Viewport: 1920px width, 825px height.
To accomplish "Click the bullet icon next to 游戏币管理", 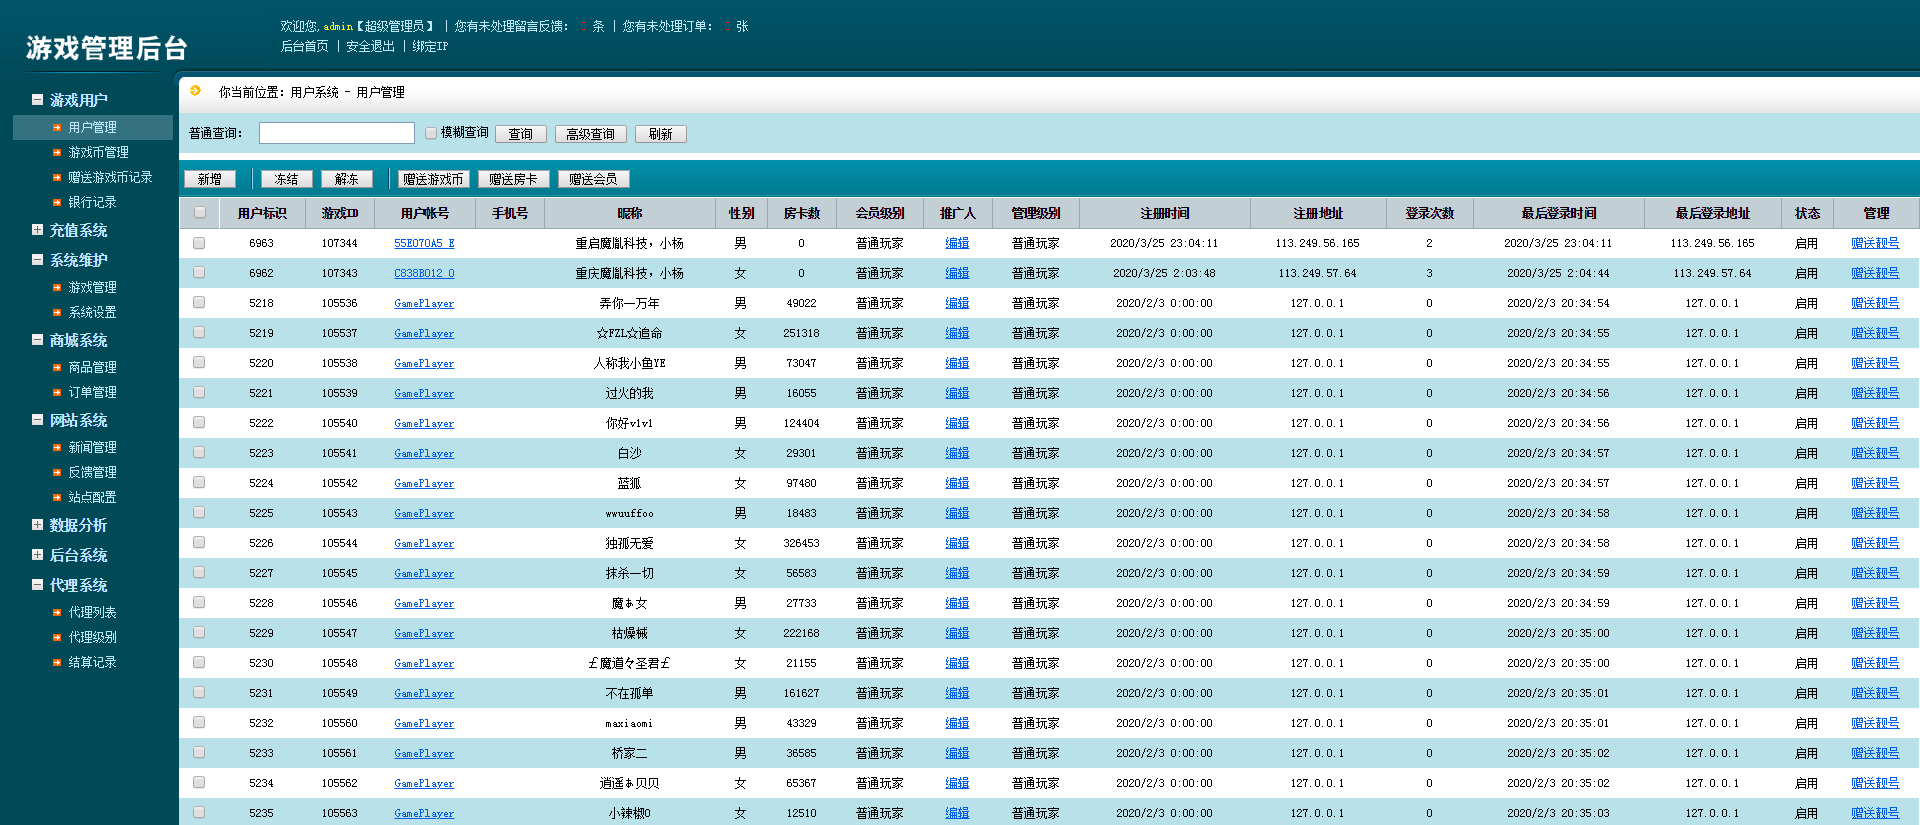I will click(57, 153).
